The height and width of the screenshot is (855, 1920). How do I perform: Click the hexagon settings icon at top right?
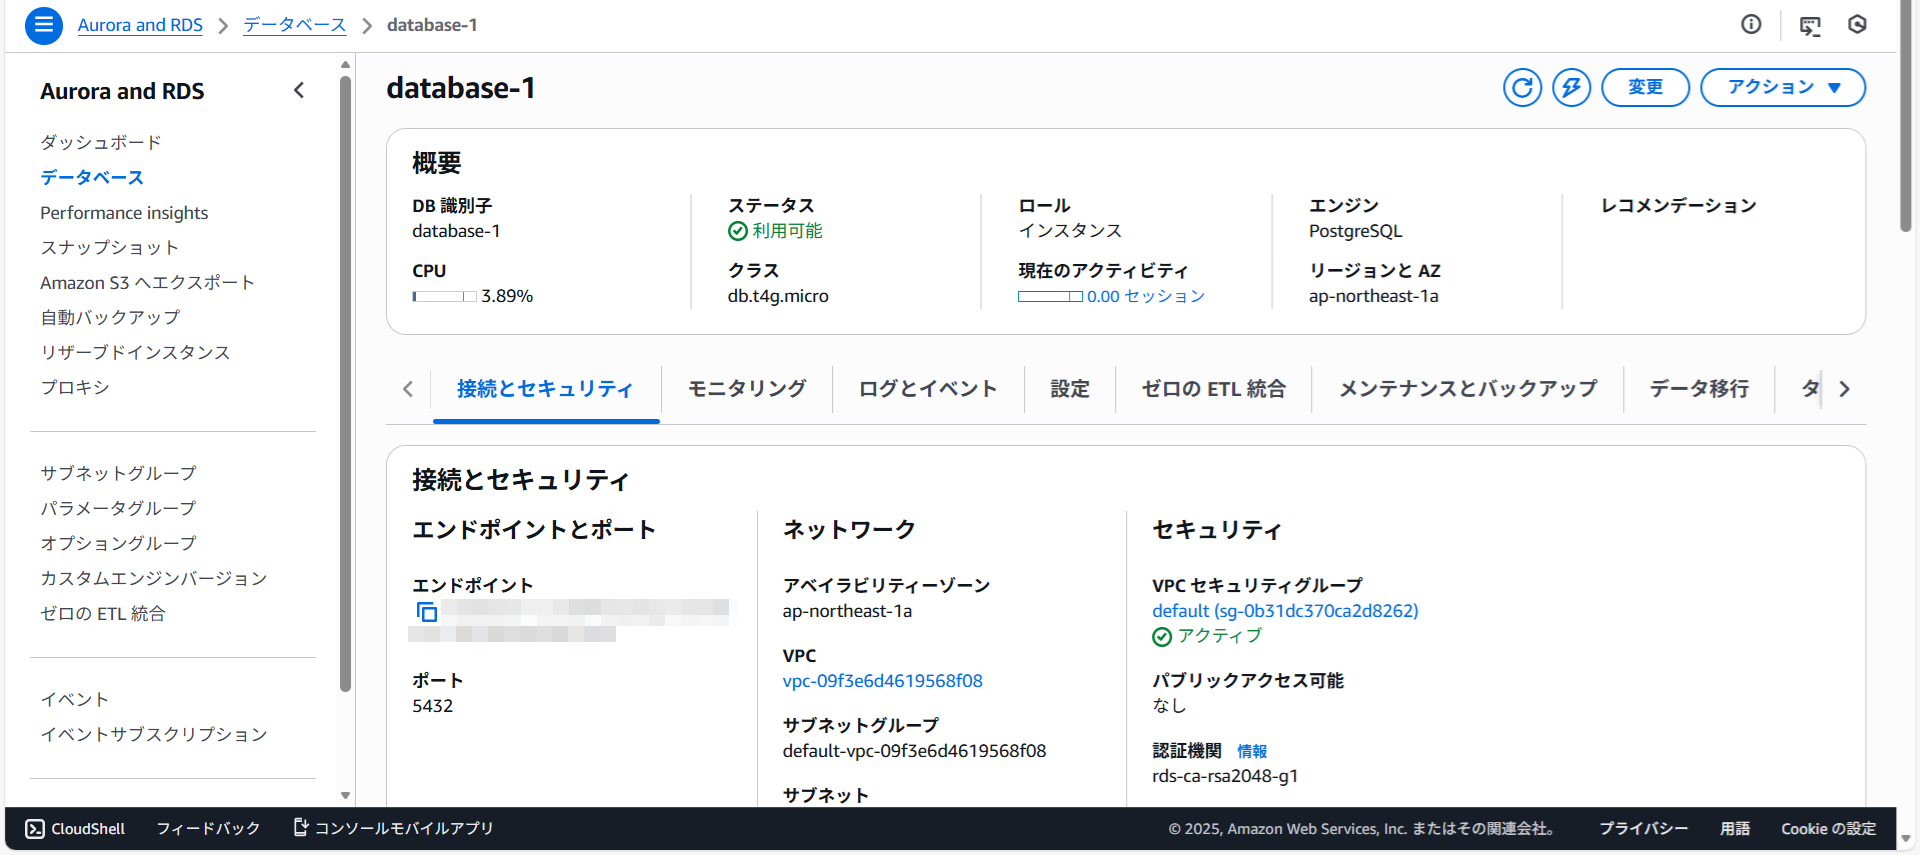click(x=1857, y=25)
